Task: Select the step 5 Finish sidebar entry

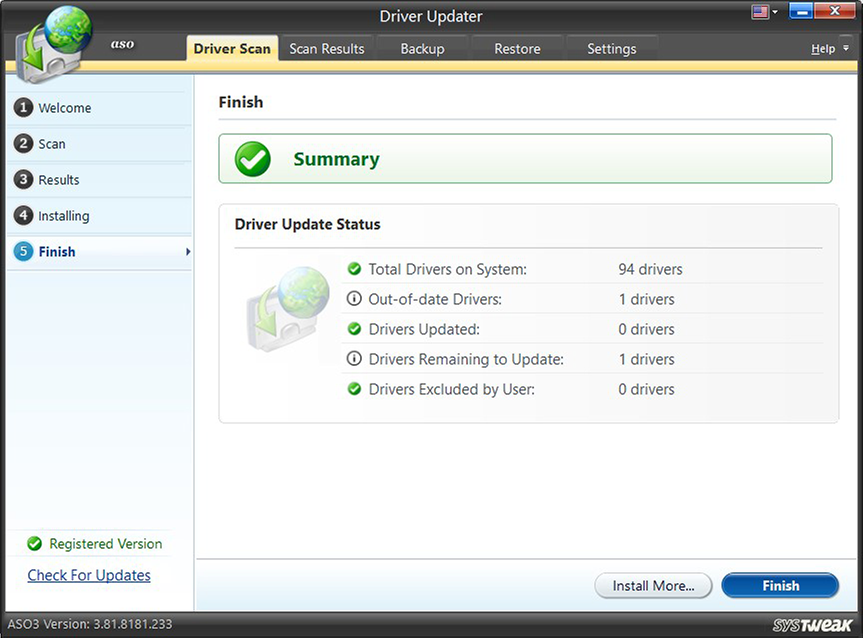Action: [22, 252]
